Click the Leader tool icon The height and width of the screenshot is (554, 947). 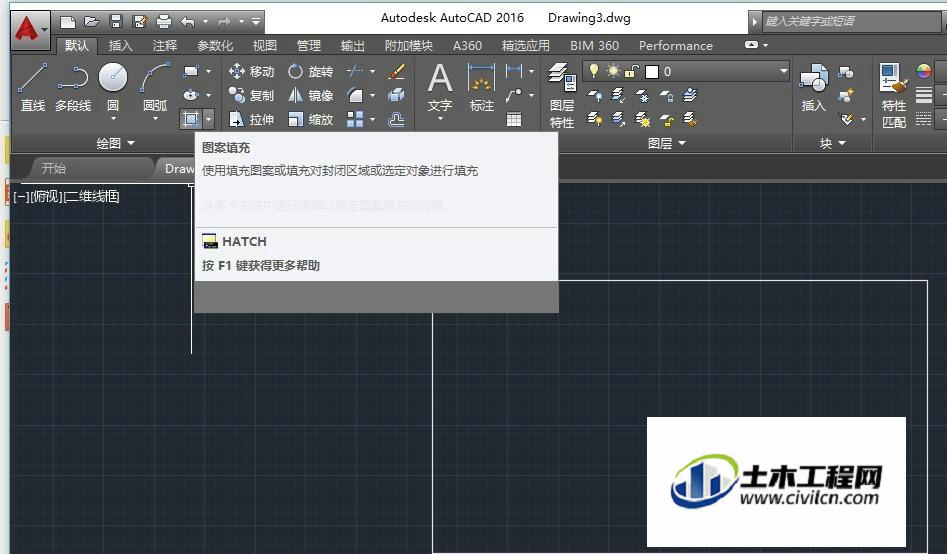coord(514,95)
